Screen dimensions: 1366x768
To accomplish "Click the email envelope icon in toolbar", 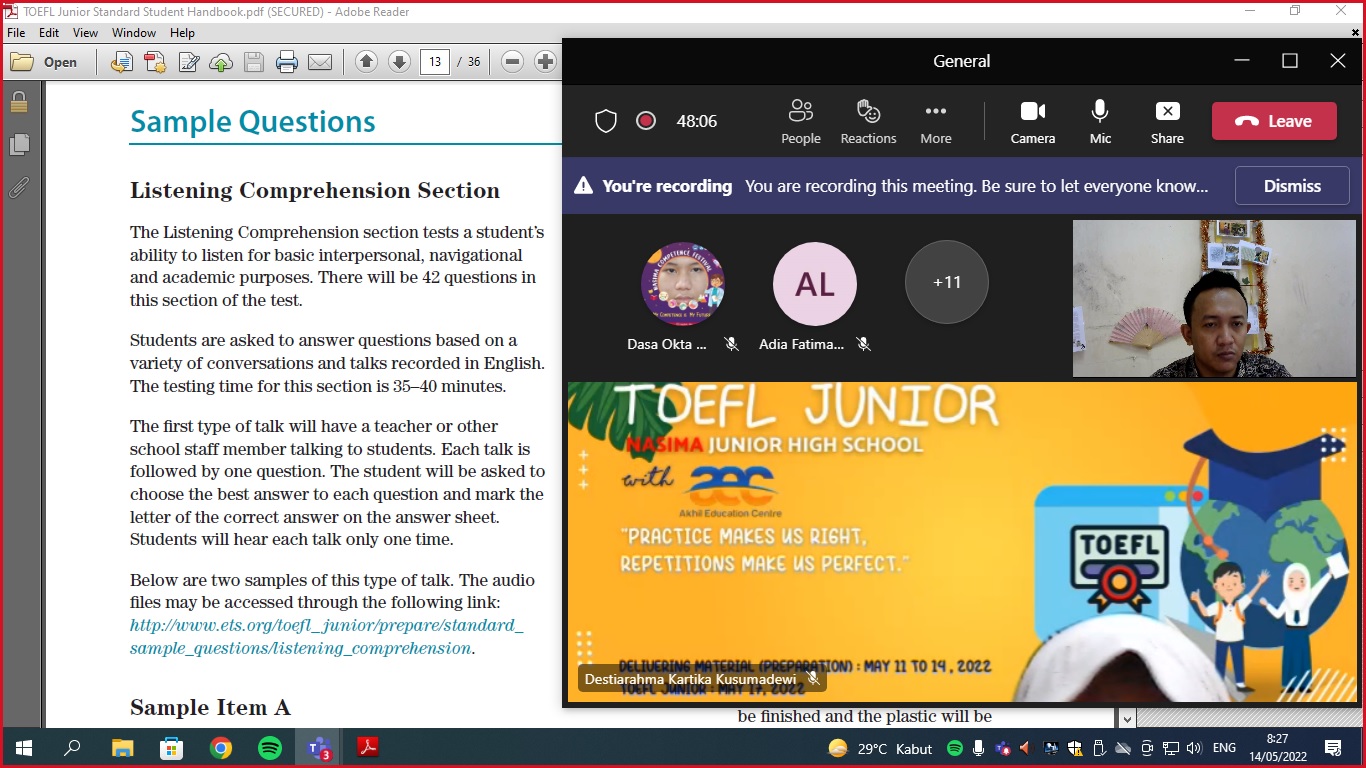I will 320,62.
